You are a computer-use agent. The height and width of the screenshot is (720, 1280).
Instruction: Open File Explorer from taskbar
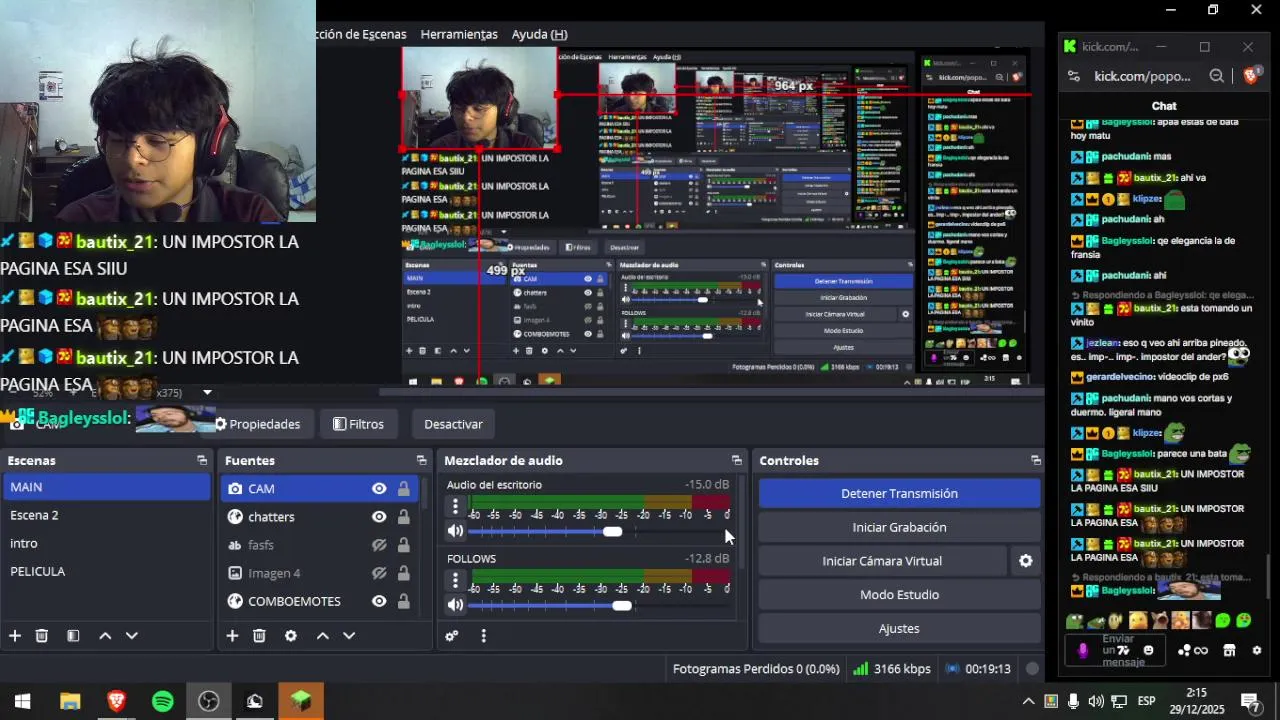pos(70,702)
